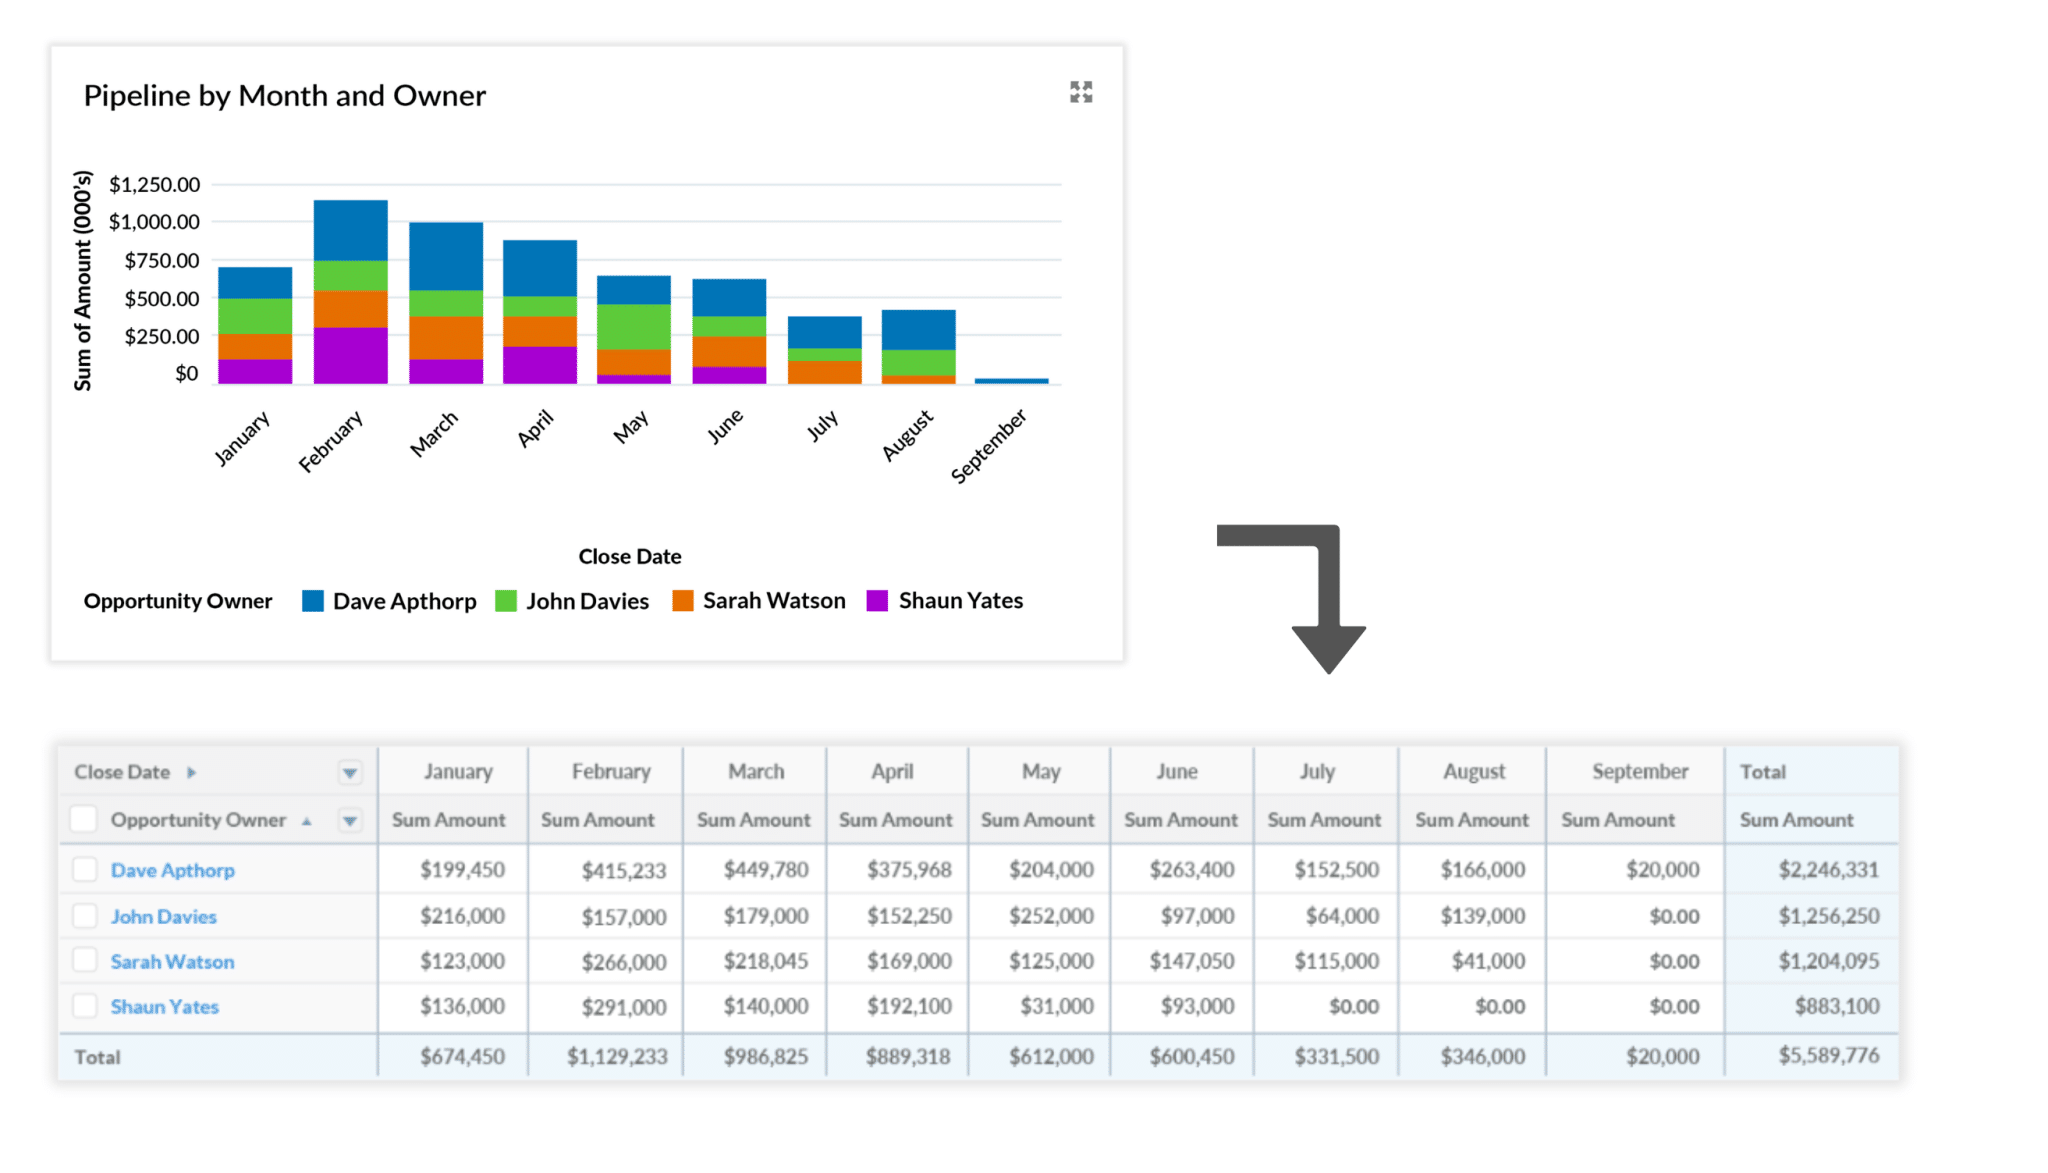Check the Shaun Yates row checkbox
Screen dimensions: 2048x1173
[84, 1006]
